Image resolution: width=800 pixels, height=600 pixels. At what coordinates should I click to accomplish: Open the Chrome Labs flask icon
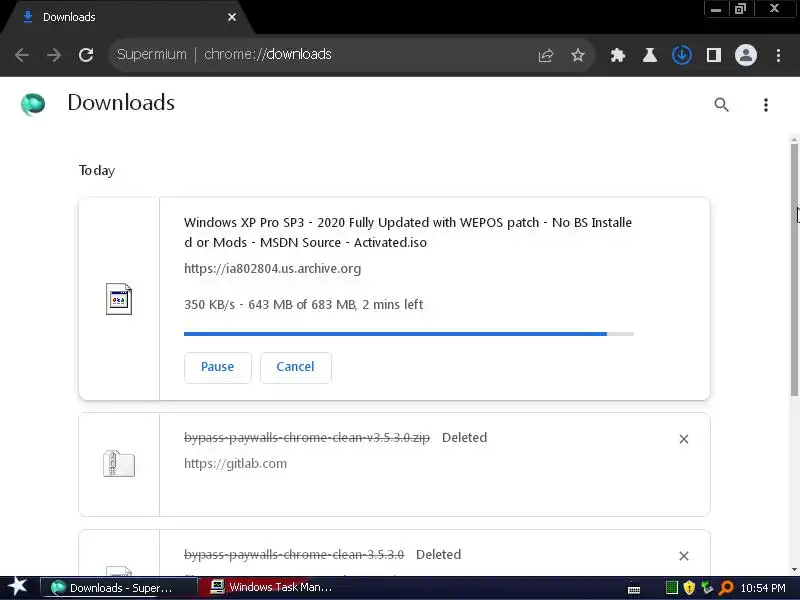point(649,55)
